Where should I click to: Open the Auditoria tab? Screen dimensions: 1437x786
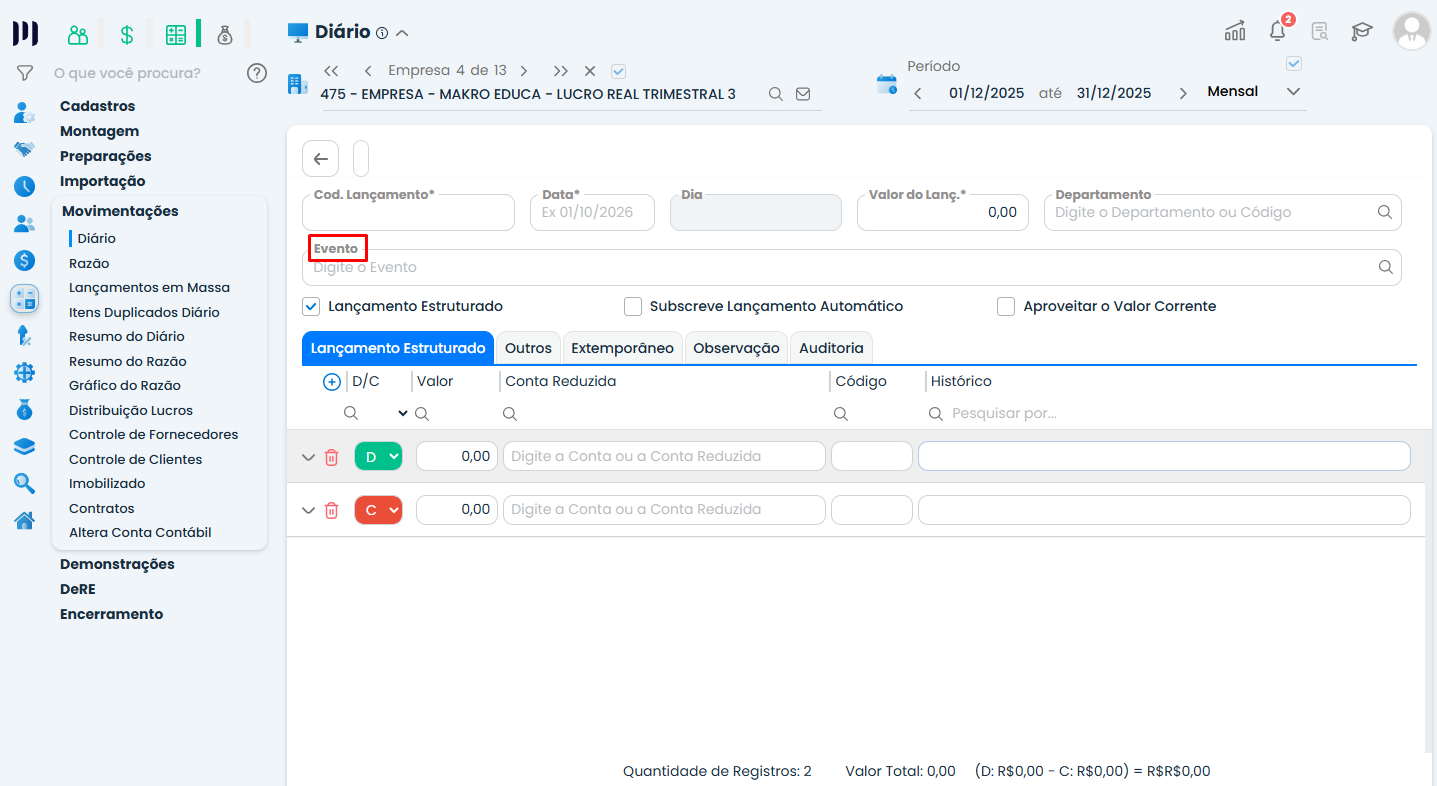831,348
